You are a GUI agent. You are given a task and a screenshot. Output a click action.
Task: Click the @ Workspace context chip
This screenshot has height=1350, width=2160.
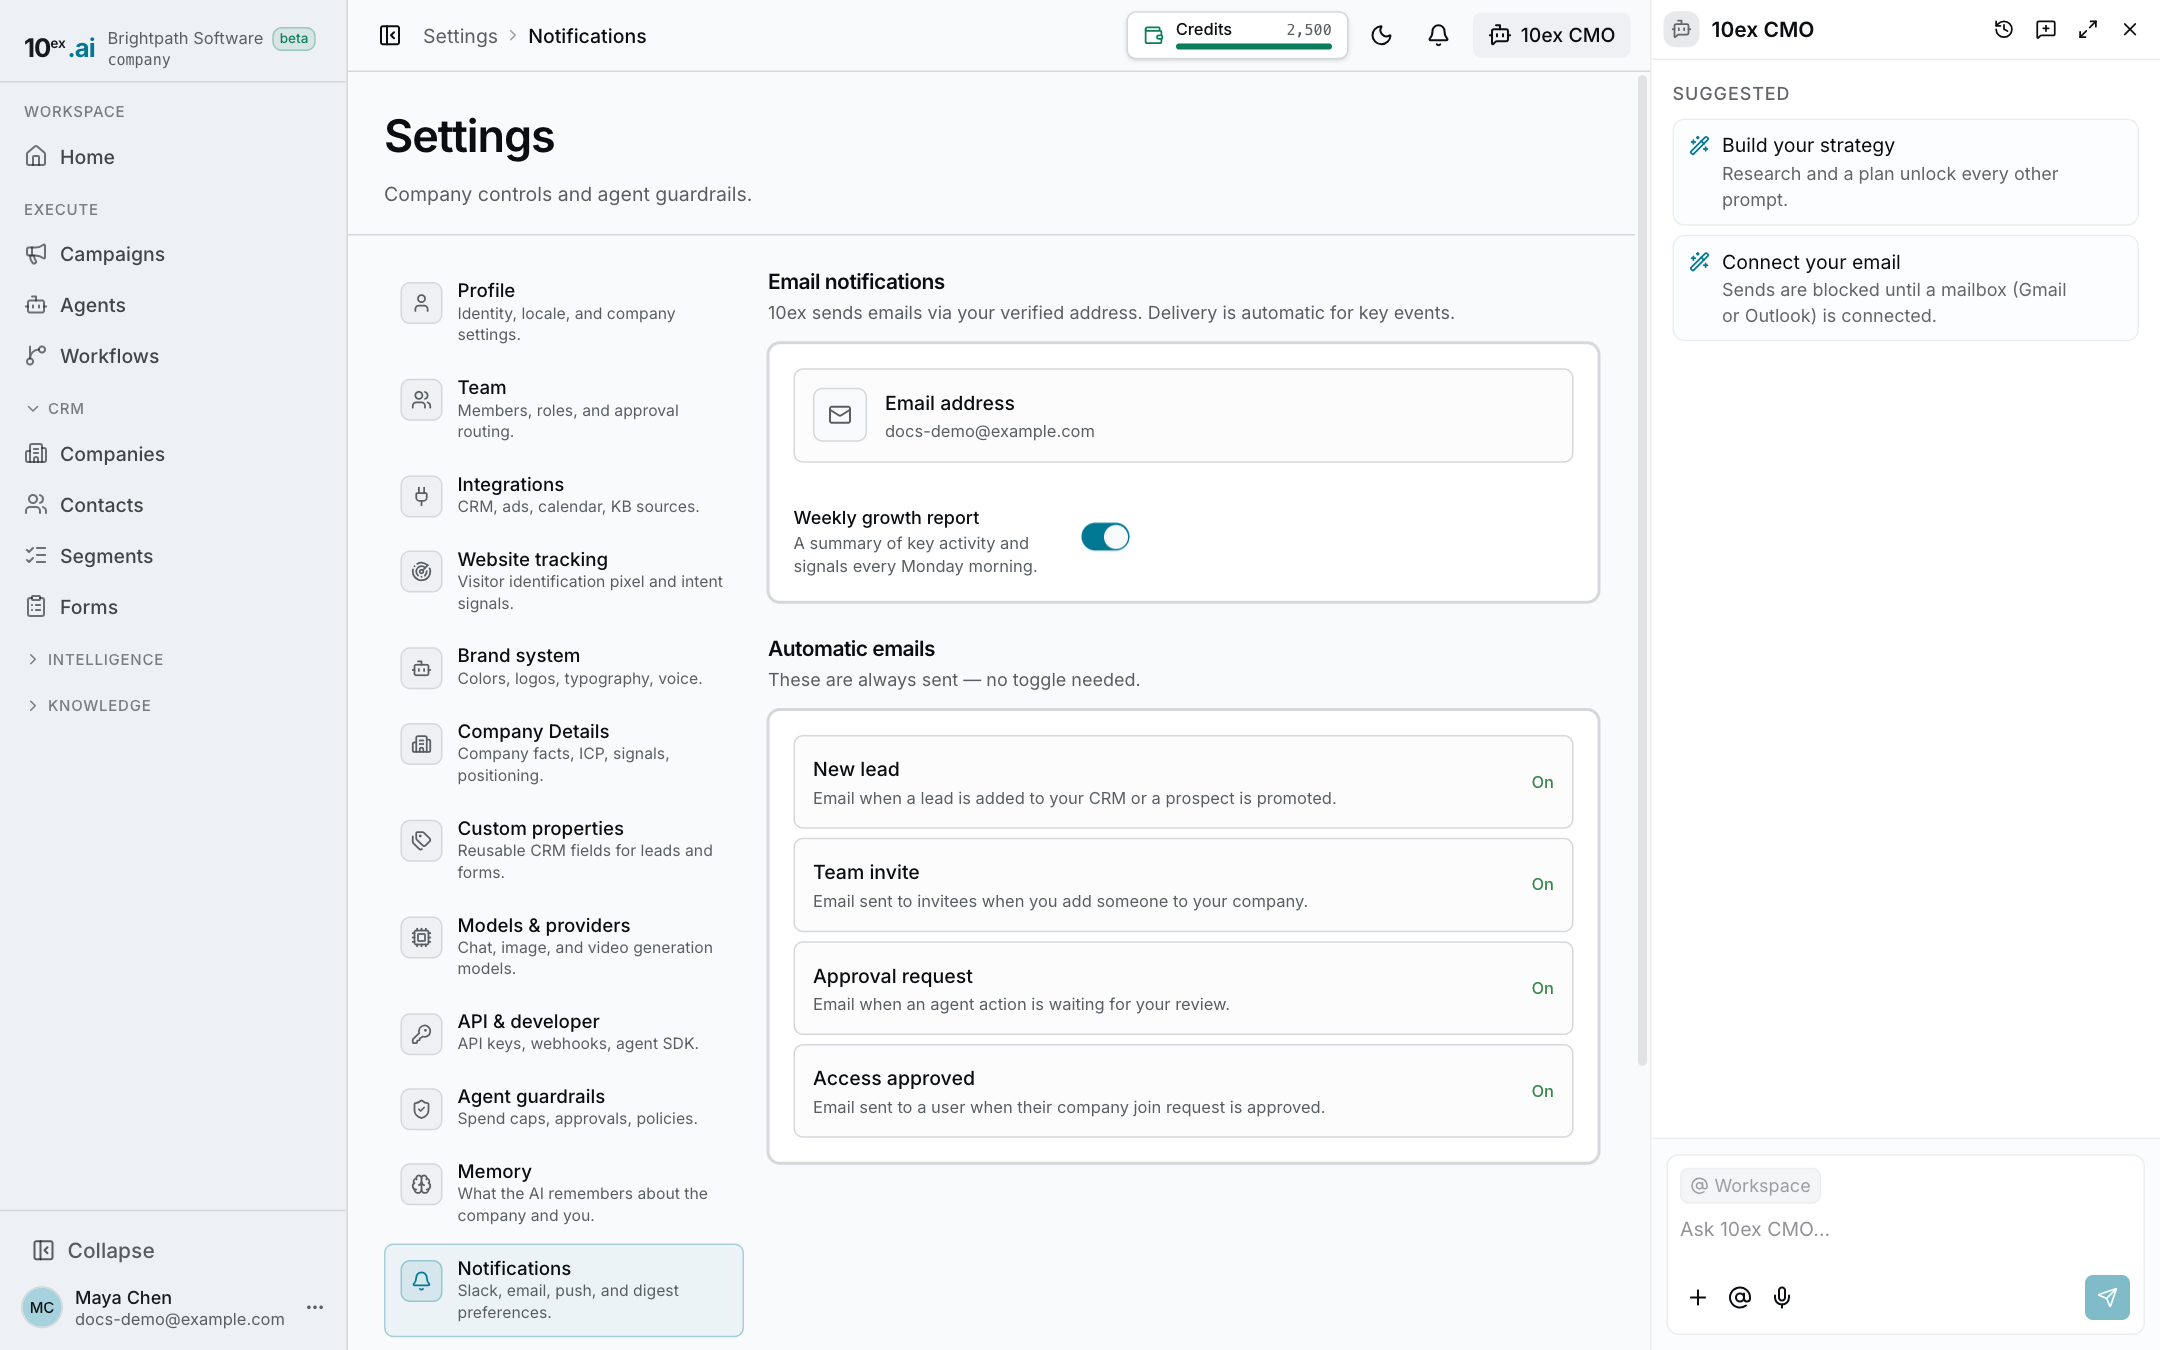click(1750, 1185)
